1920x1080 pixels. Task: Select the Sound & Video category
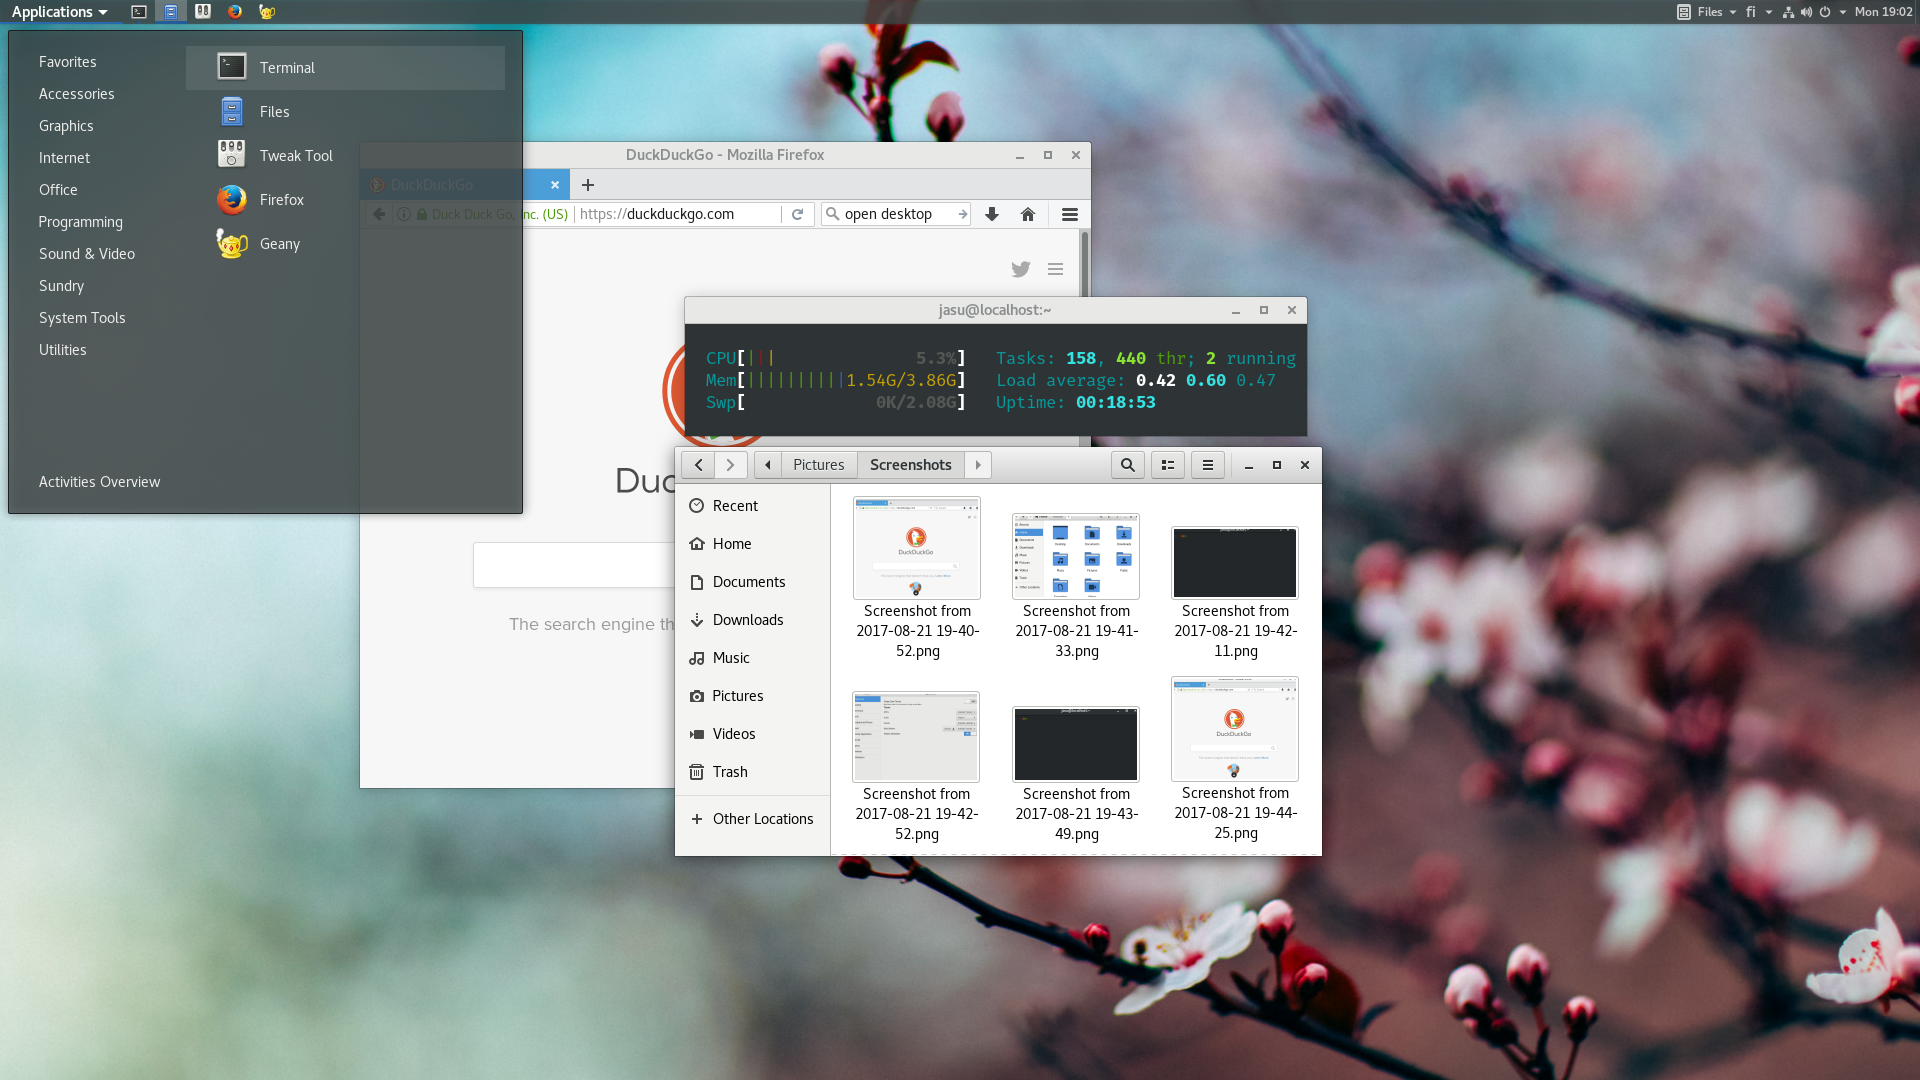coord(87,254)
